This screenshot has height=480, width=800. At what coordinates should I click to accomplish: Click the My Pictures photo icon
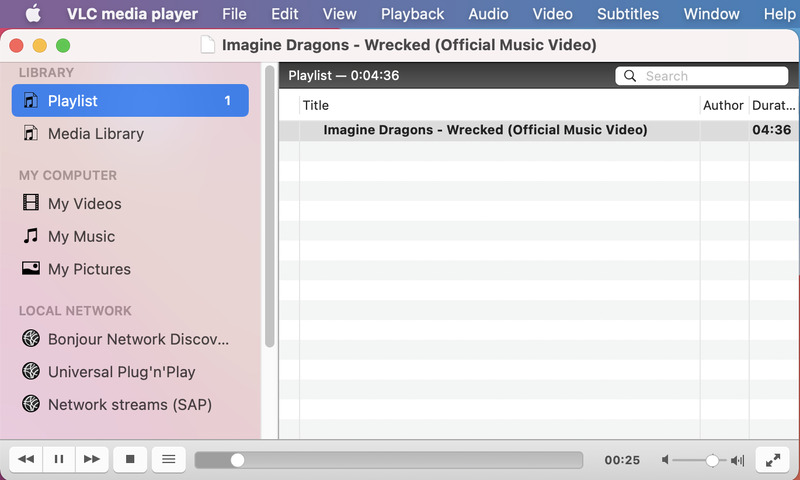click(31, 268)
